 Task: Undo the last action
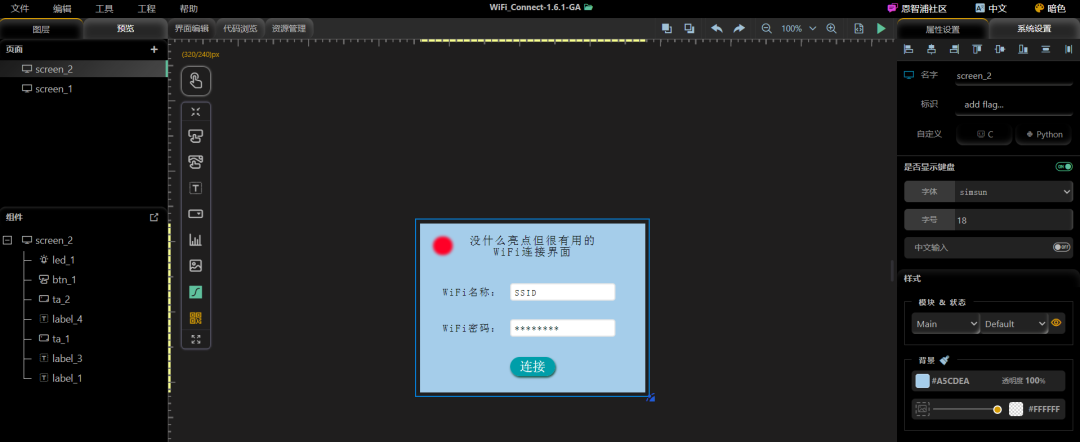click(717, 28)
